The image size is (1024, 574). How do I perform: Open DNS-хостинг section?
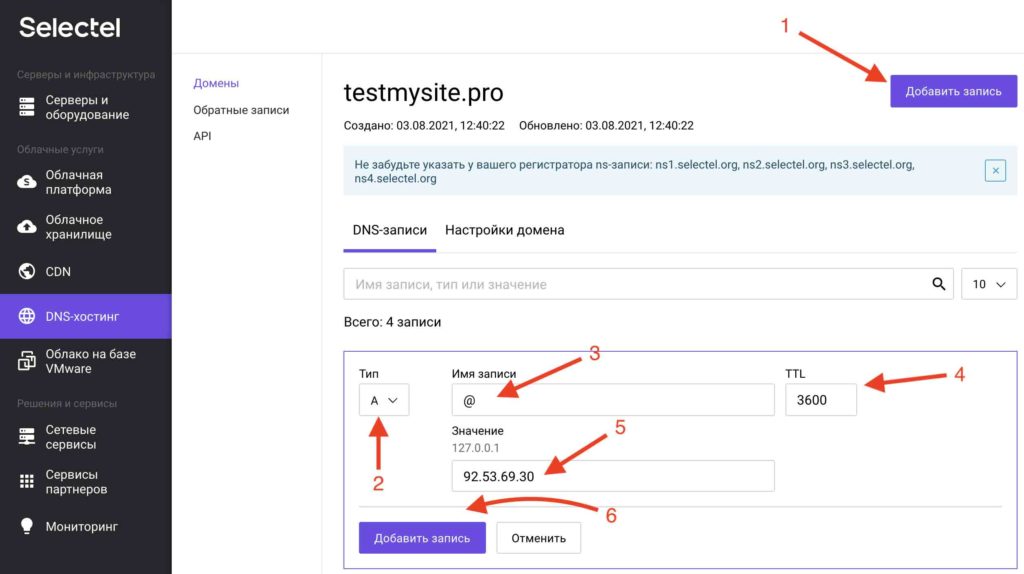click(86, 316)
